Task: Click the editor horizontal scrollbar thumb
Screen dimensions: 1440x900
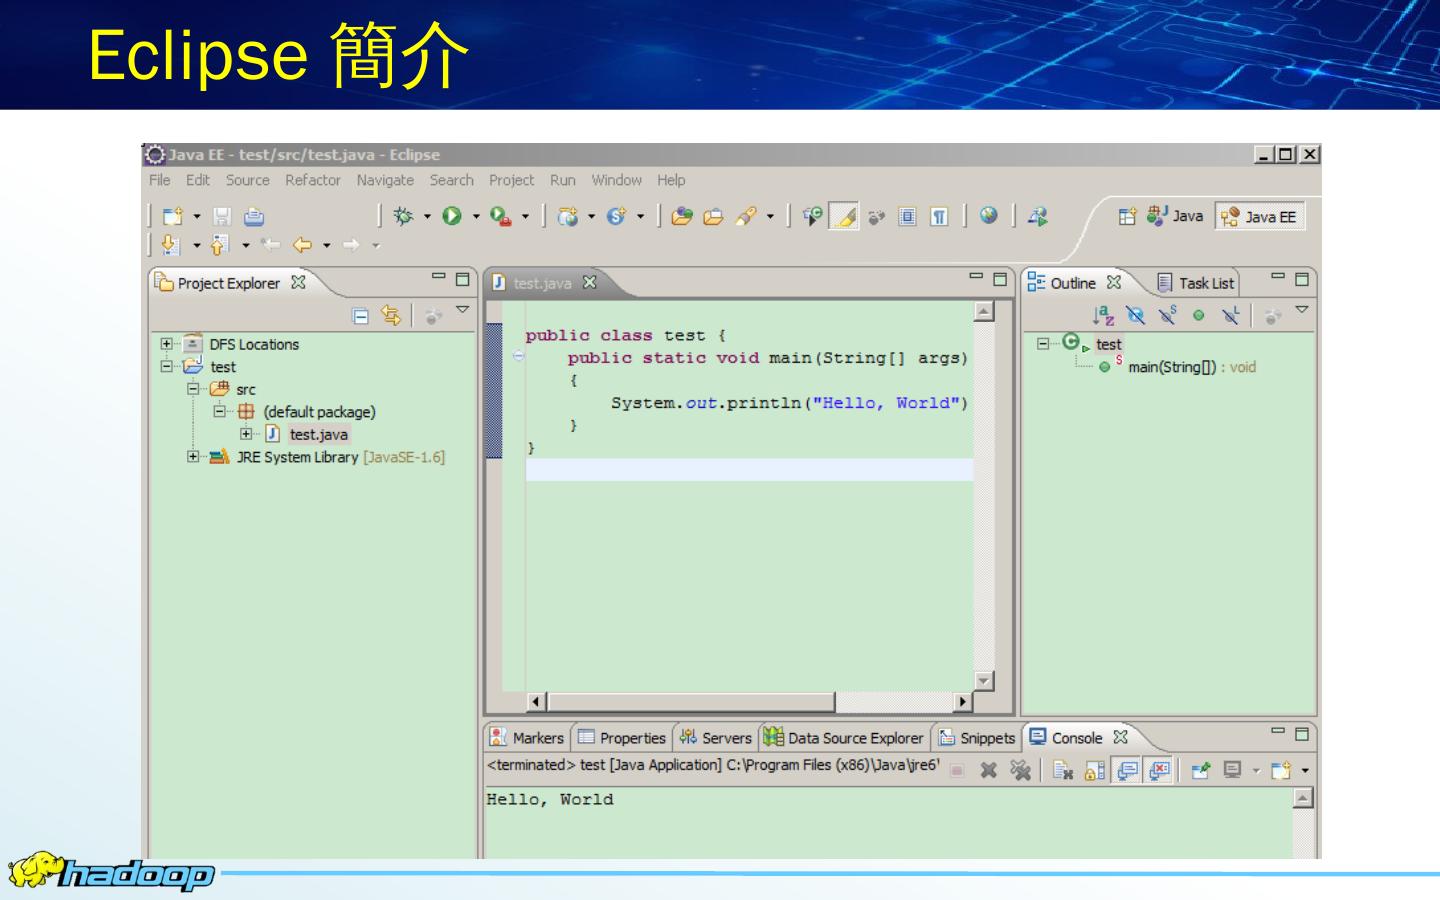Action: 690,702
